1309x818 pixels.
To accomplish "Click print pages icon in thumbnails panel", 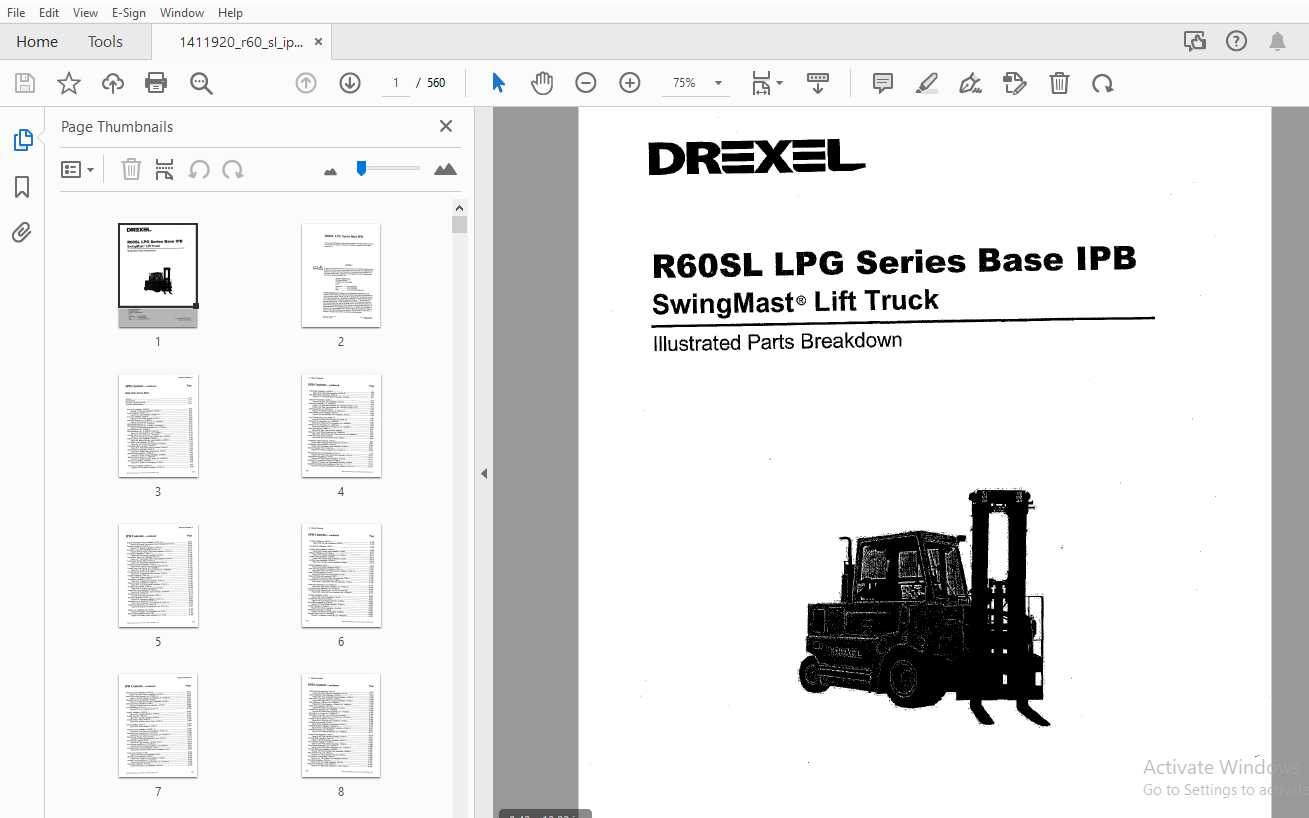I will click(164, 169).
